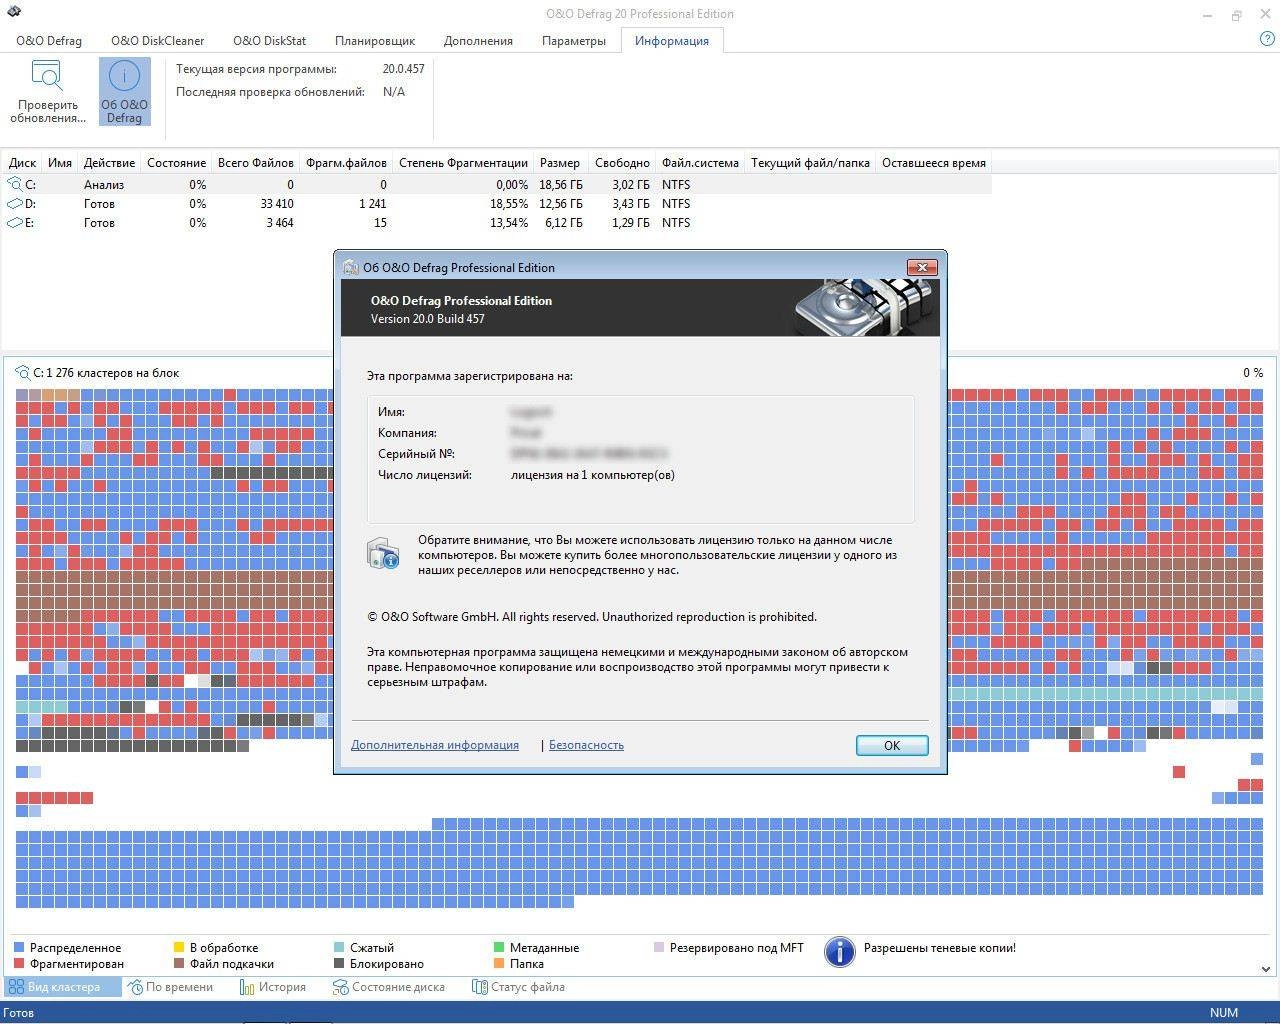Image resolution: width=1280 pixels, height=1024 pixels.
Task: Open the Параметры tab
Action: coord(574,41)
